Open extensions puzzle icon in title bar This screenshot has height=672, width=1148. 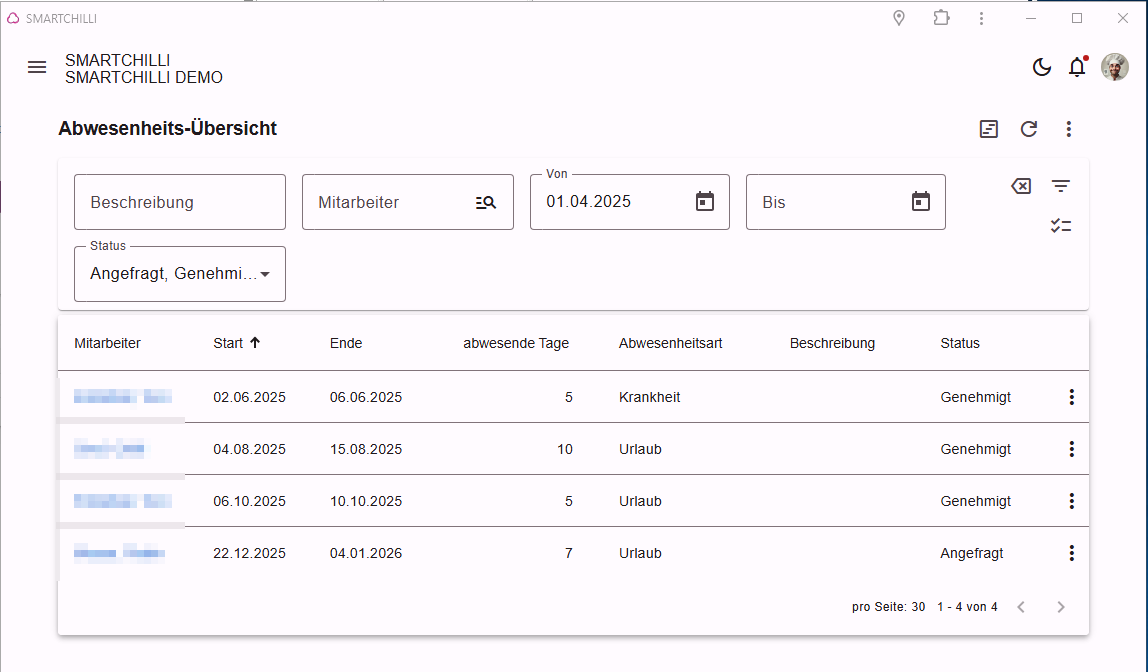[x=942, y=18]
